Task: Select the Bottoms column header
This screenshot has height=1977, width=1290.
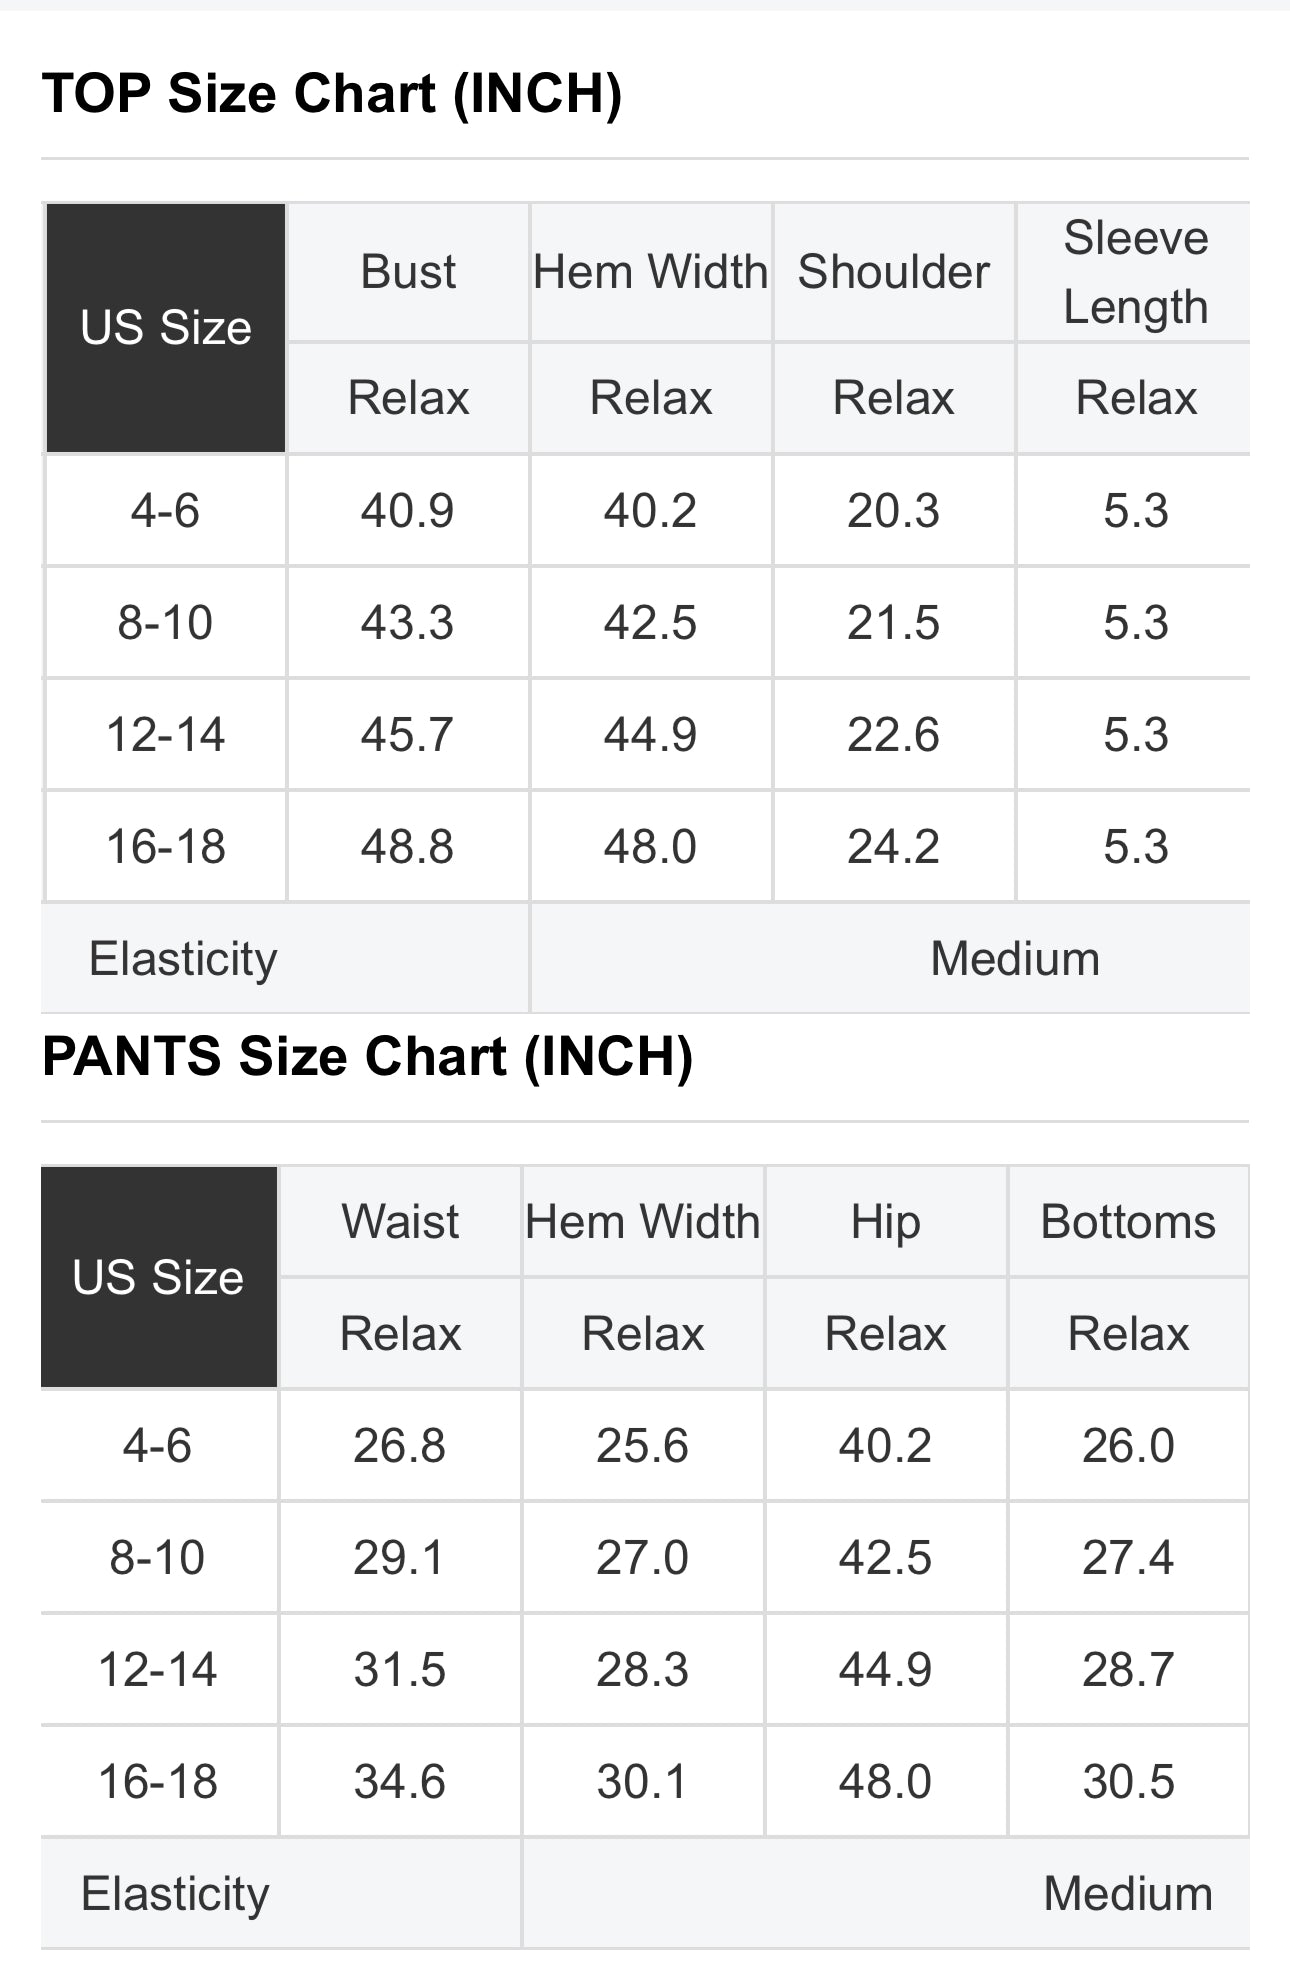Action: 1128,1222
